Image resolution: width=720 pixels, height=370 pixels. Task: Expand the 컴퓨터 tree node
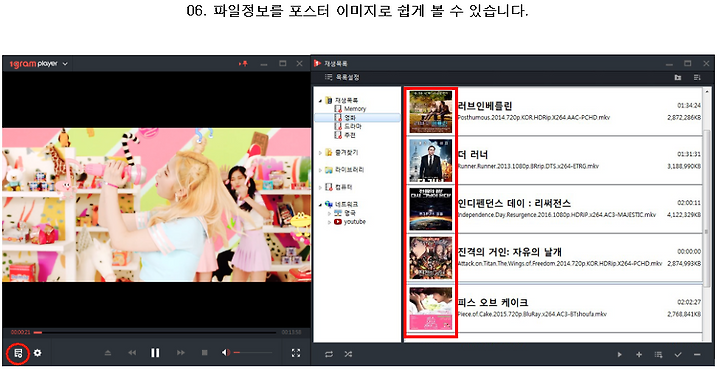point(321,187)
